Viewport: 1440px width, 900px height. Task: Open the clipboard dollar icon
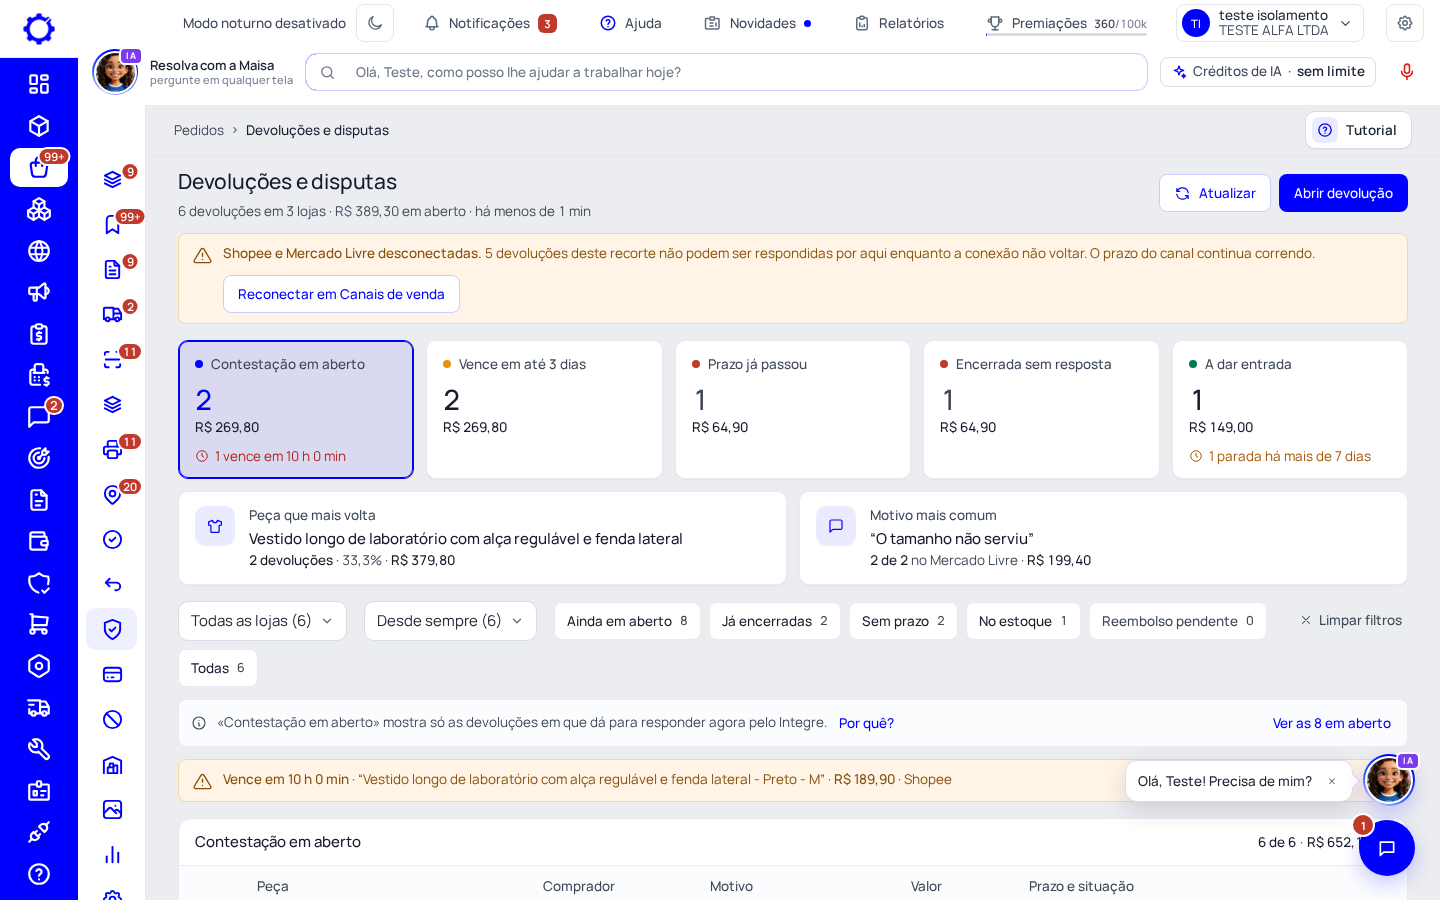pyautogui.click(x=39, y=334)
